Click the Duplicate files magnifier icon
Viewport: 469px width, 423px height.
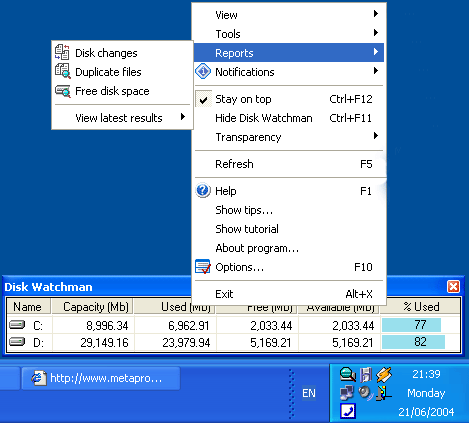pos(63,71)
